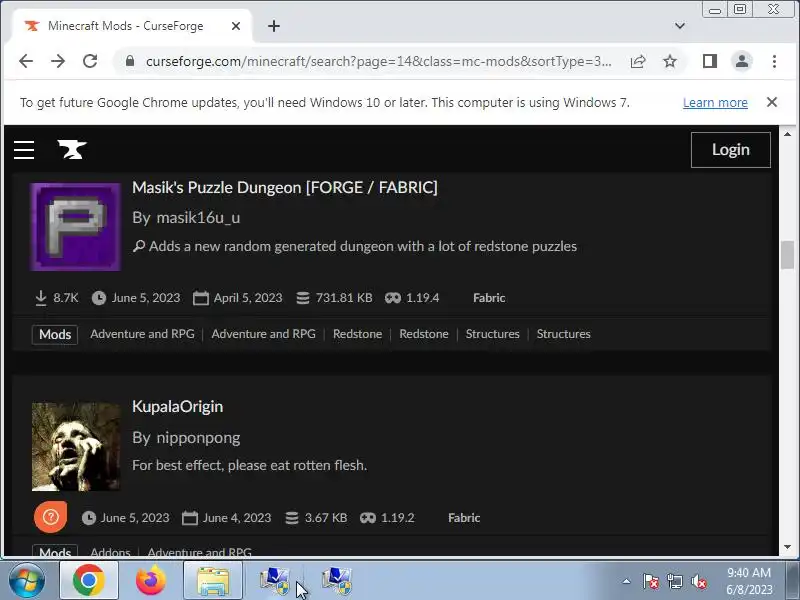Open the KupalaOrigin mod title

pos(177,407)
